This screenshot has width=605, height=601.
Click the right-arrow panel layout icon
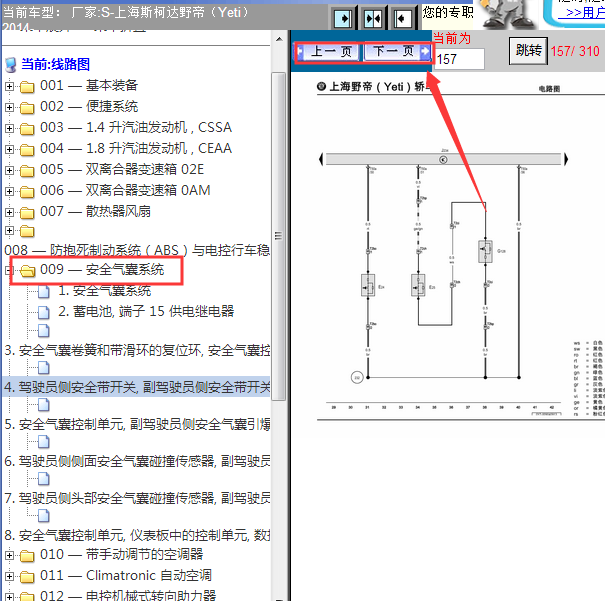coord(343,18)
